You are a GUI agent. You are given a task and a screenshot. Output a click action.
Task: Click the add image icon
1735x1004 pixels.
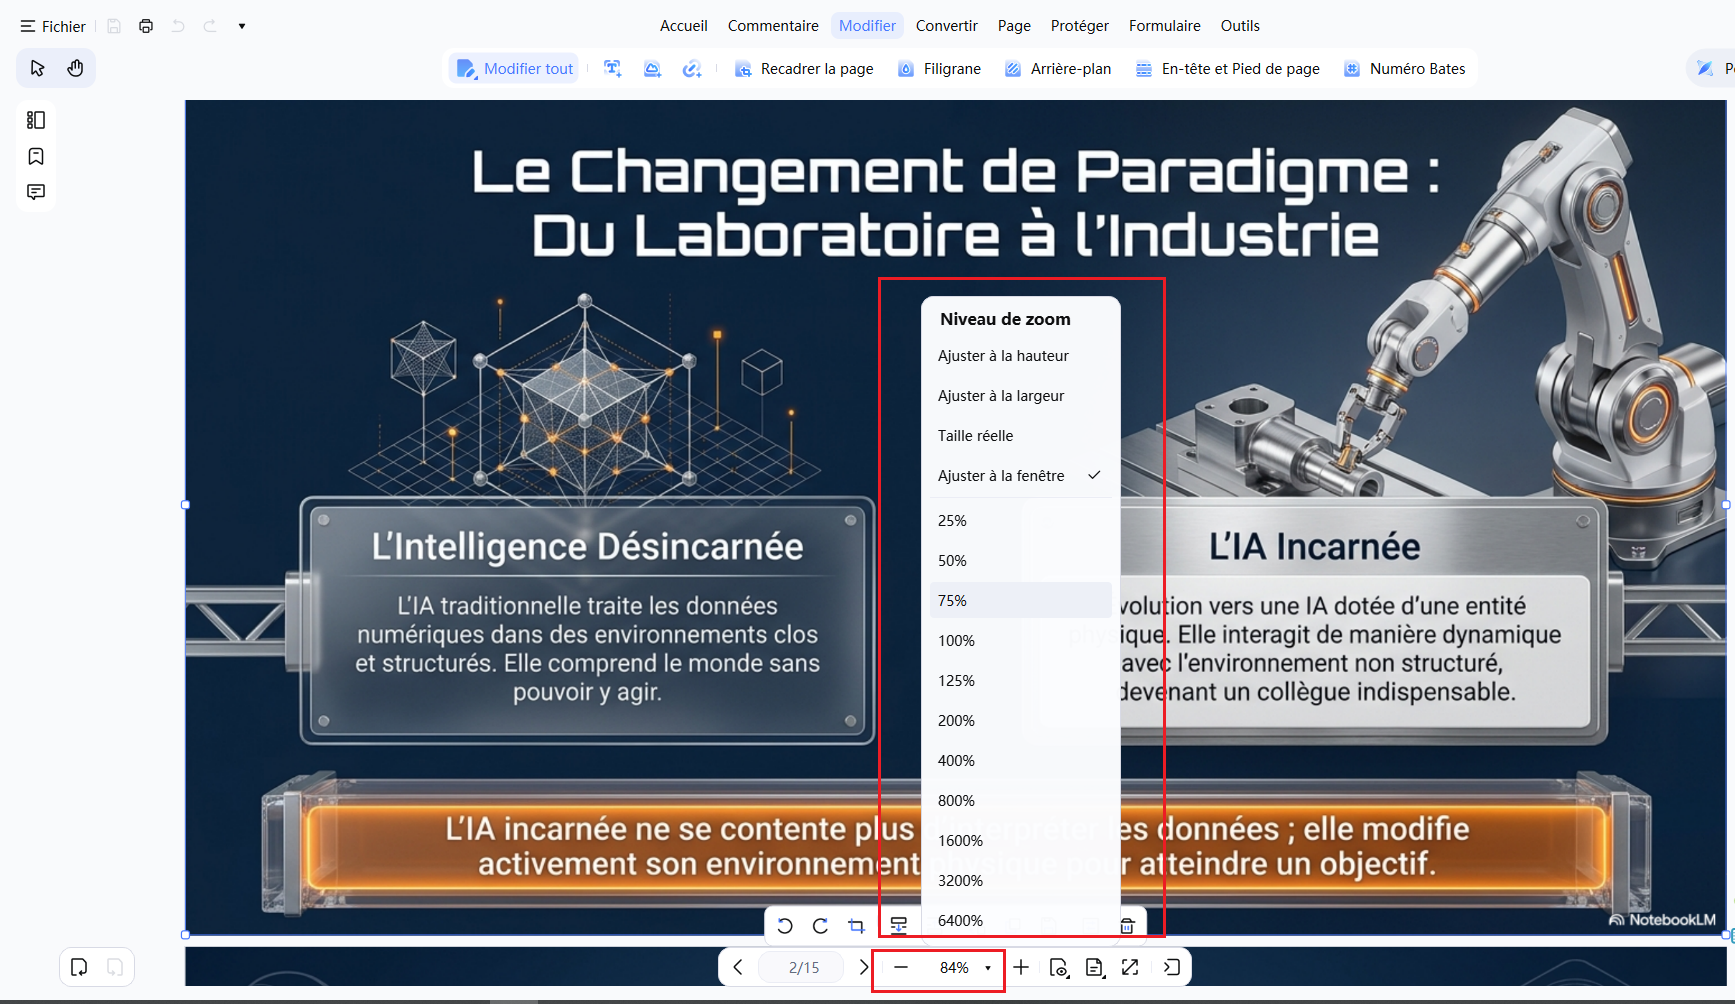click(652, 69)
